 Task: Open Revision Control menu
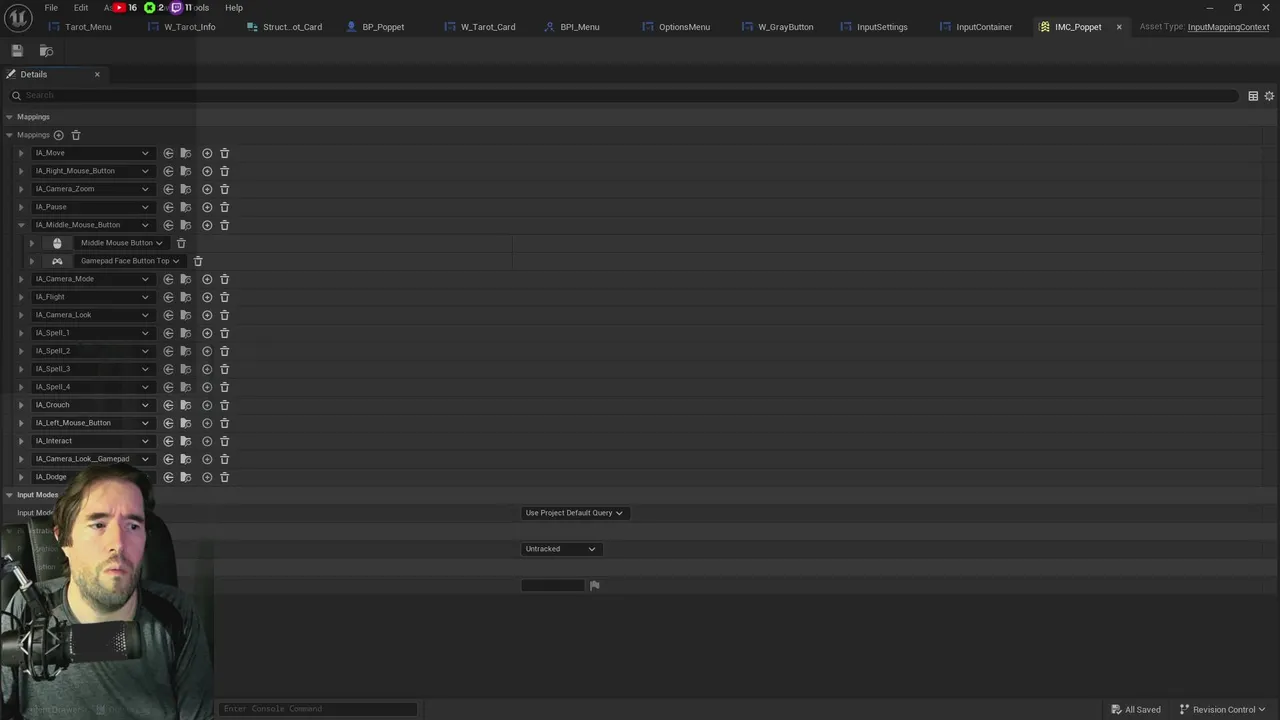(1222, 710)
